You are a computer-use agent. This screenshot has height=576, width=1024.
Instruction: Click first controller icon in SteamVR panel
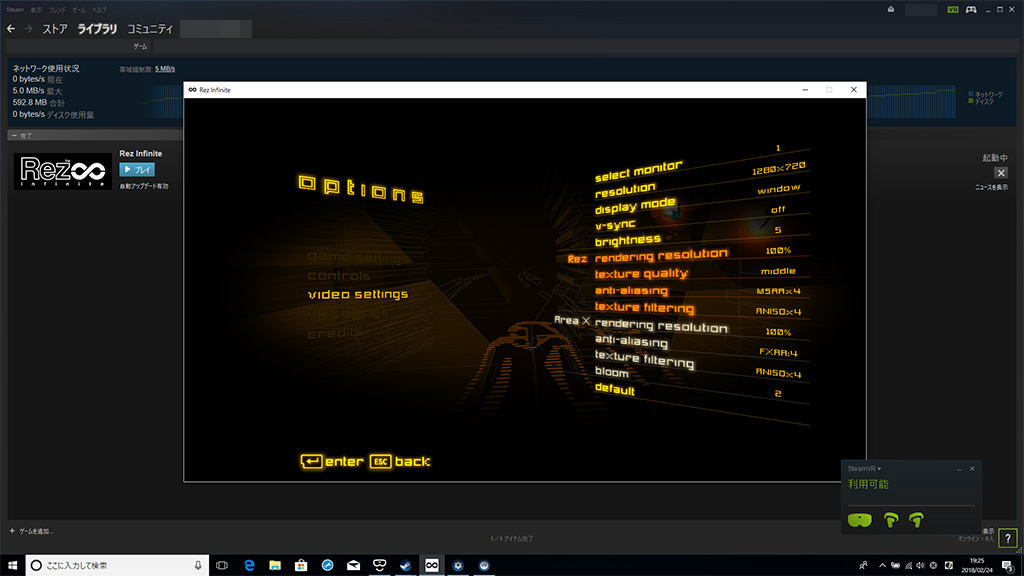(x=891, y=520)
